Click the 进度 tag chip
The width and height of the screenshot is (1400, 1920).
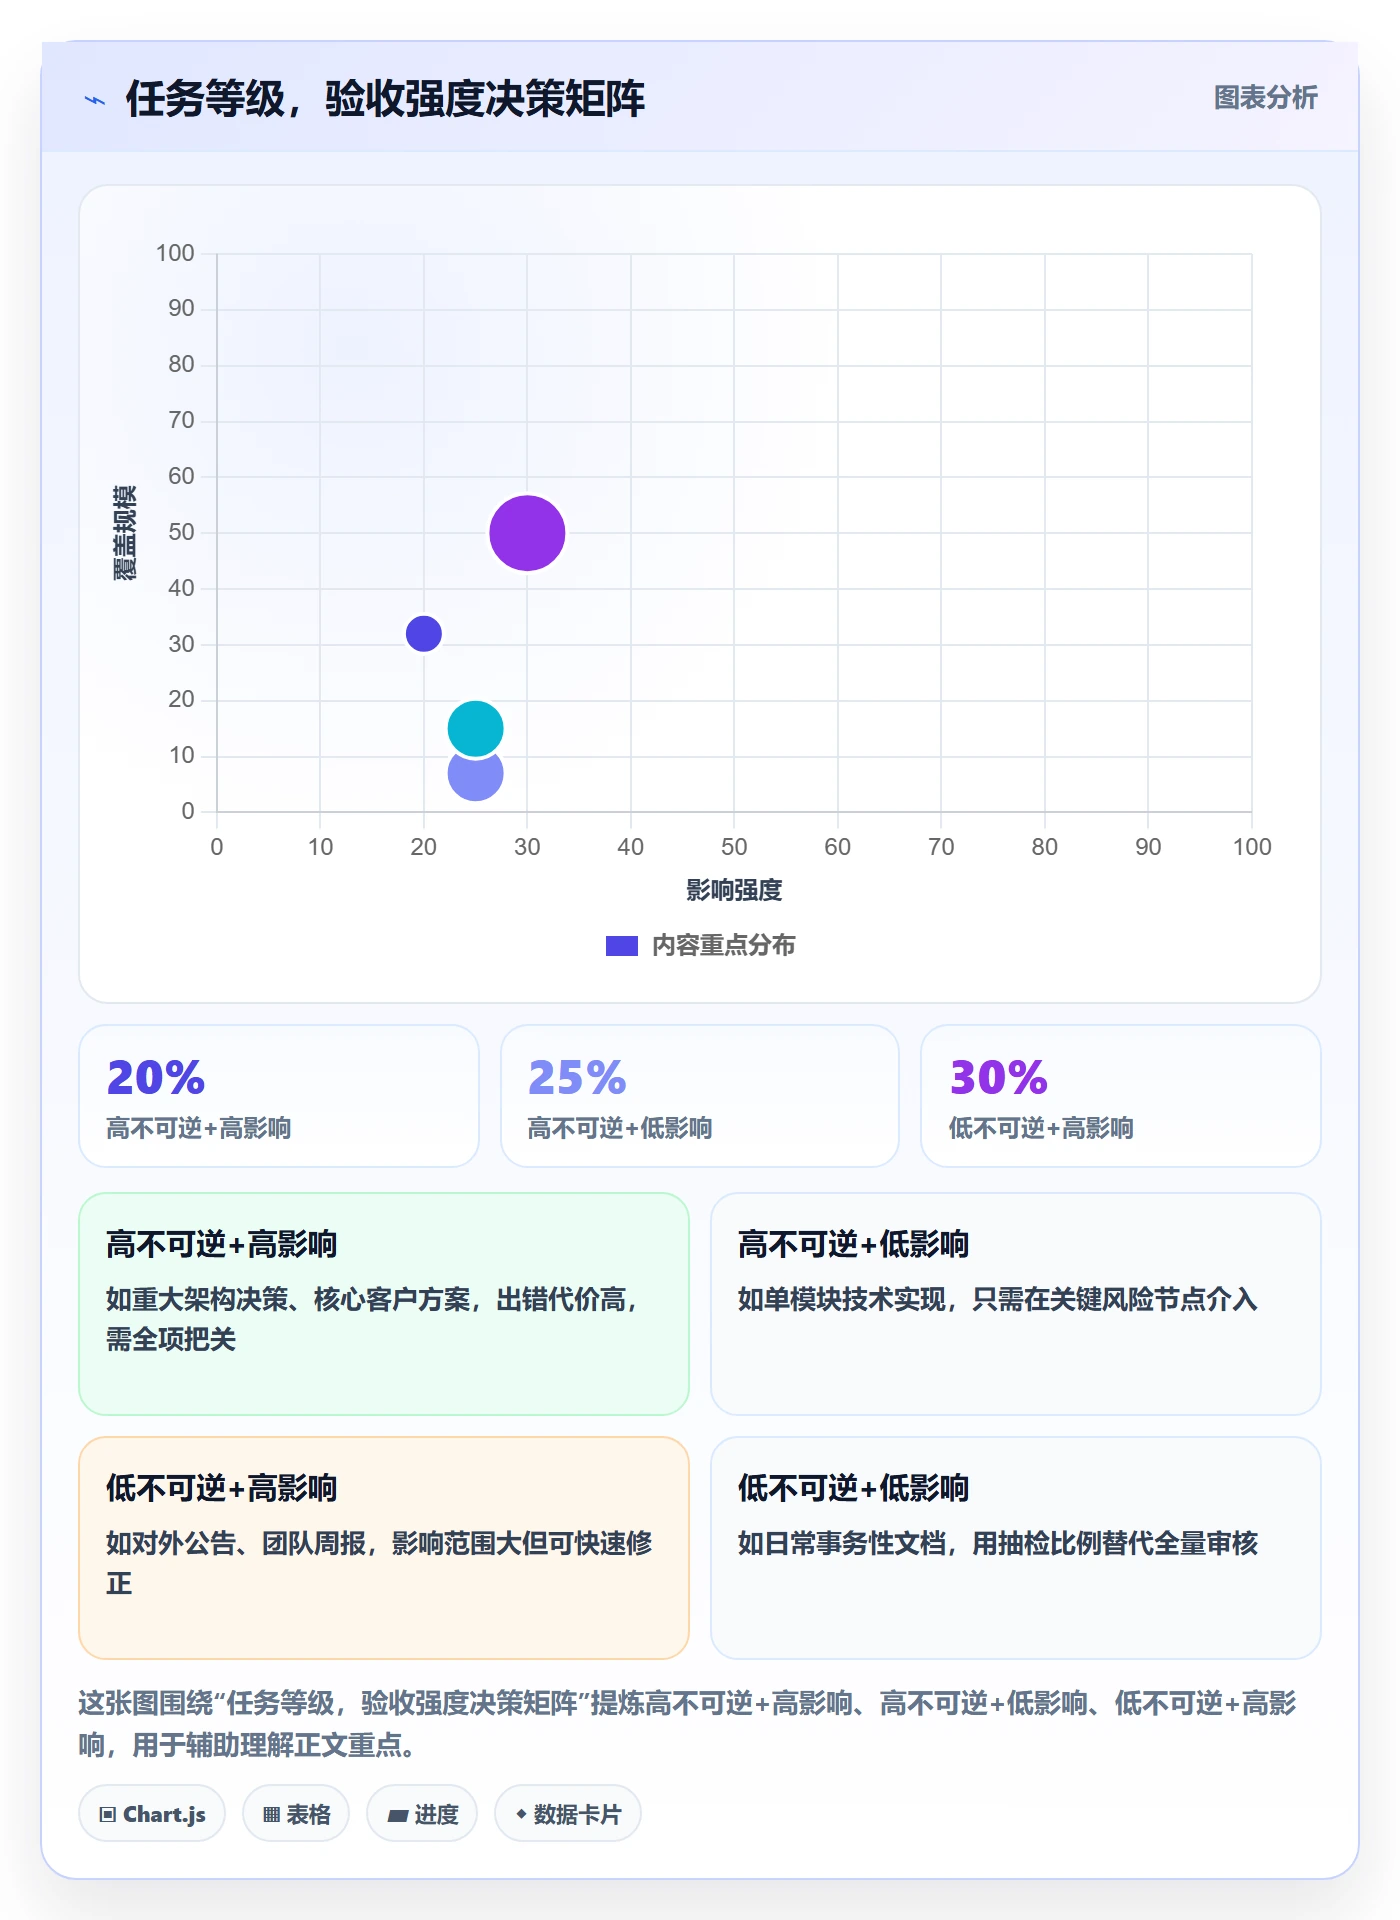click(422, 1814)
